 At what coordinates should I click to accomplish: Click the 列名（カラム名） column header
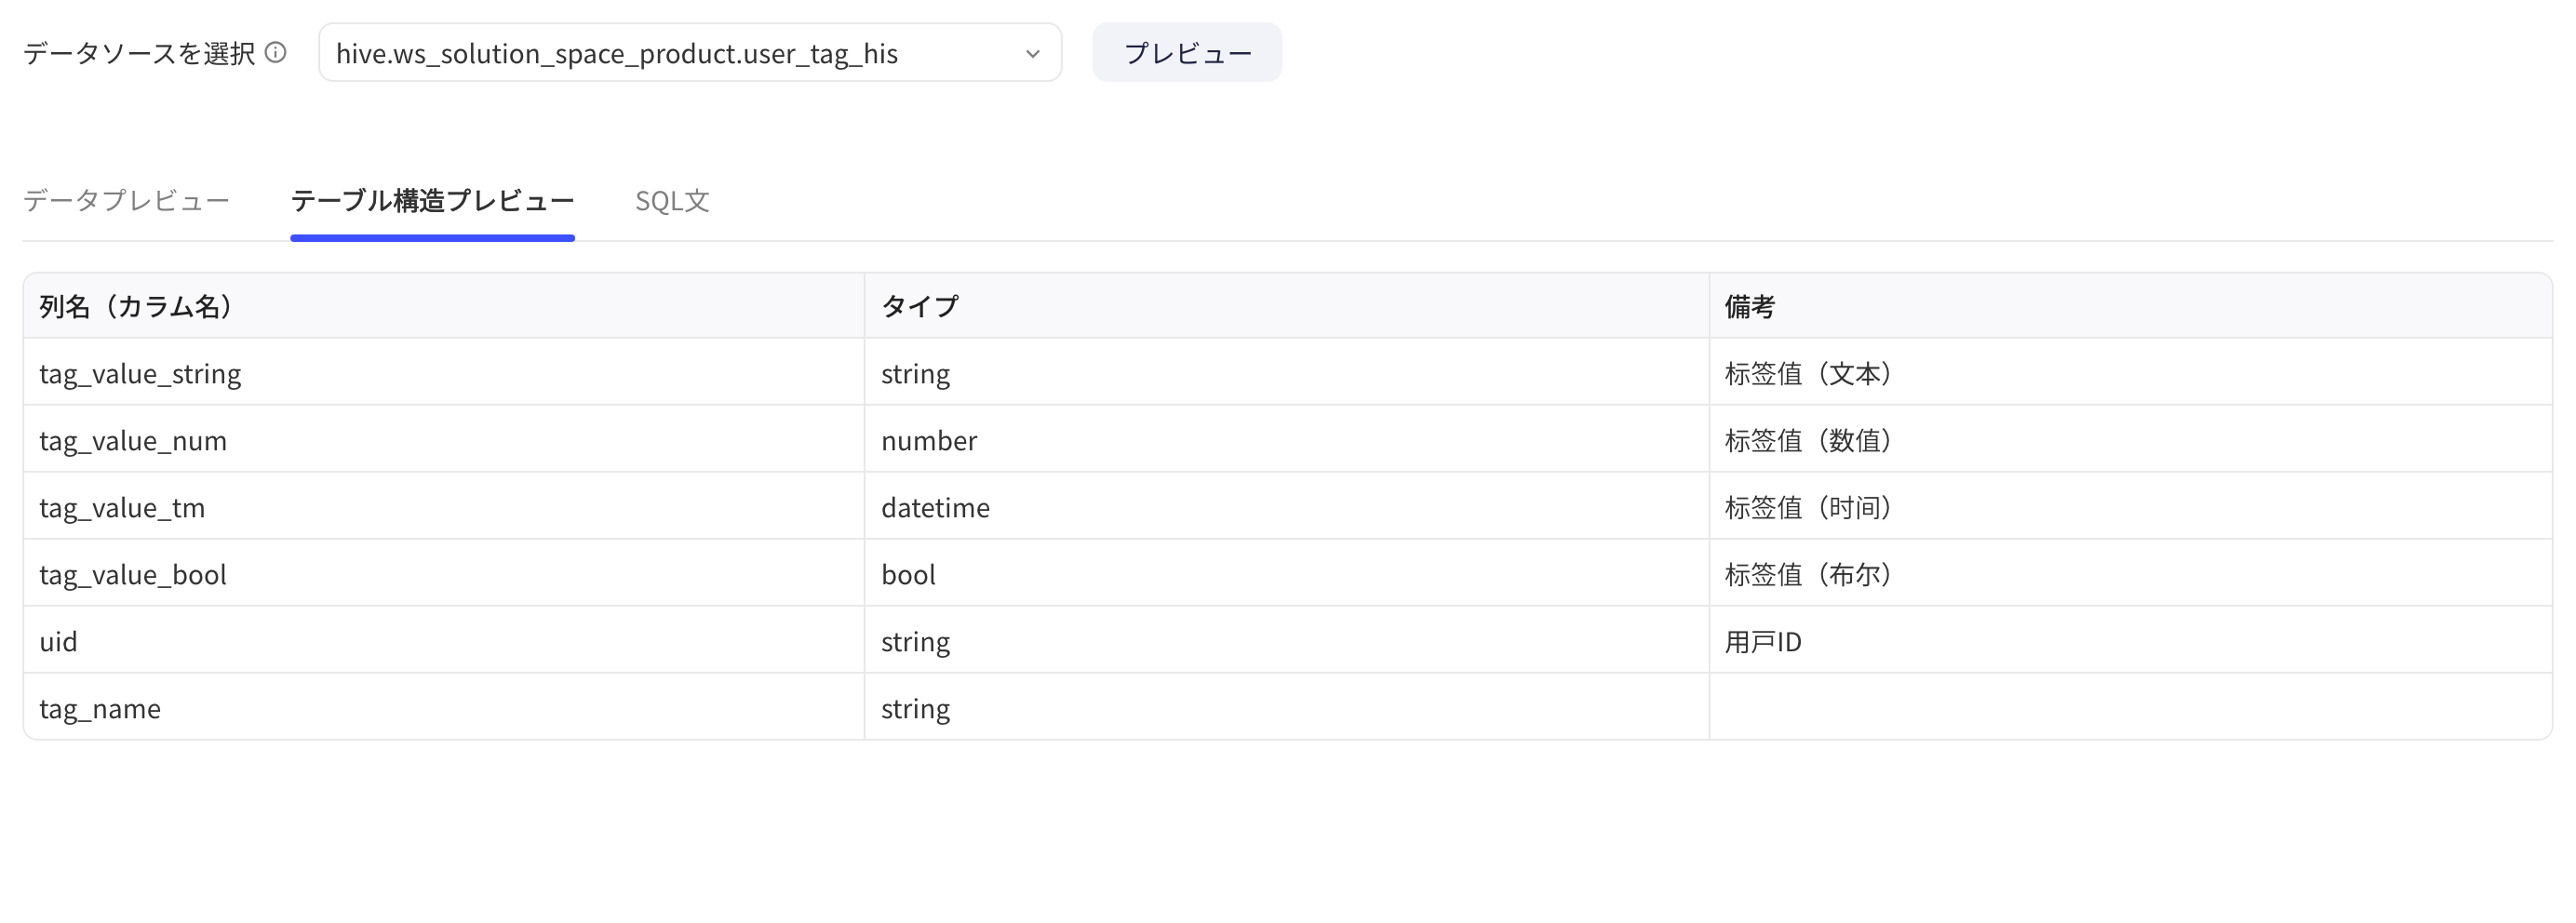444,306
